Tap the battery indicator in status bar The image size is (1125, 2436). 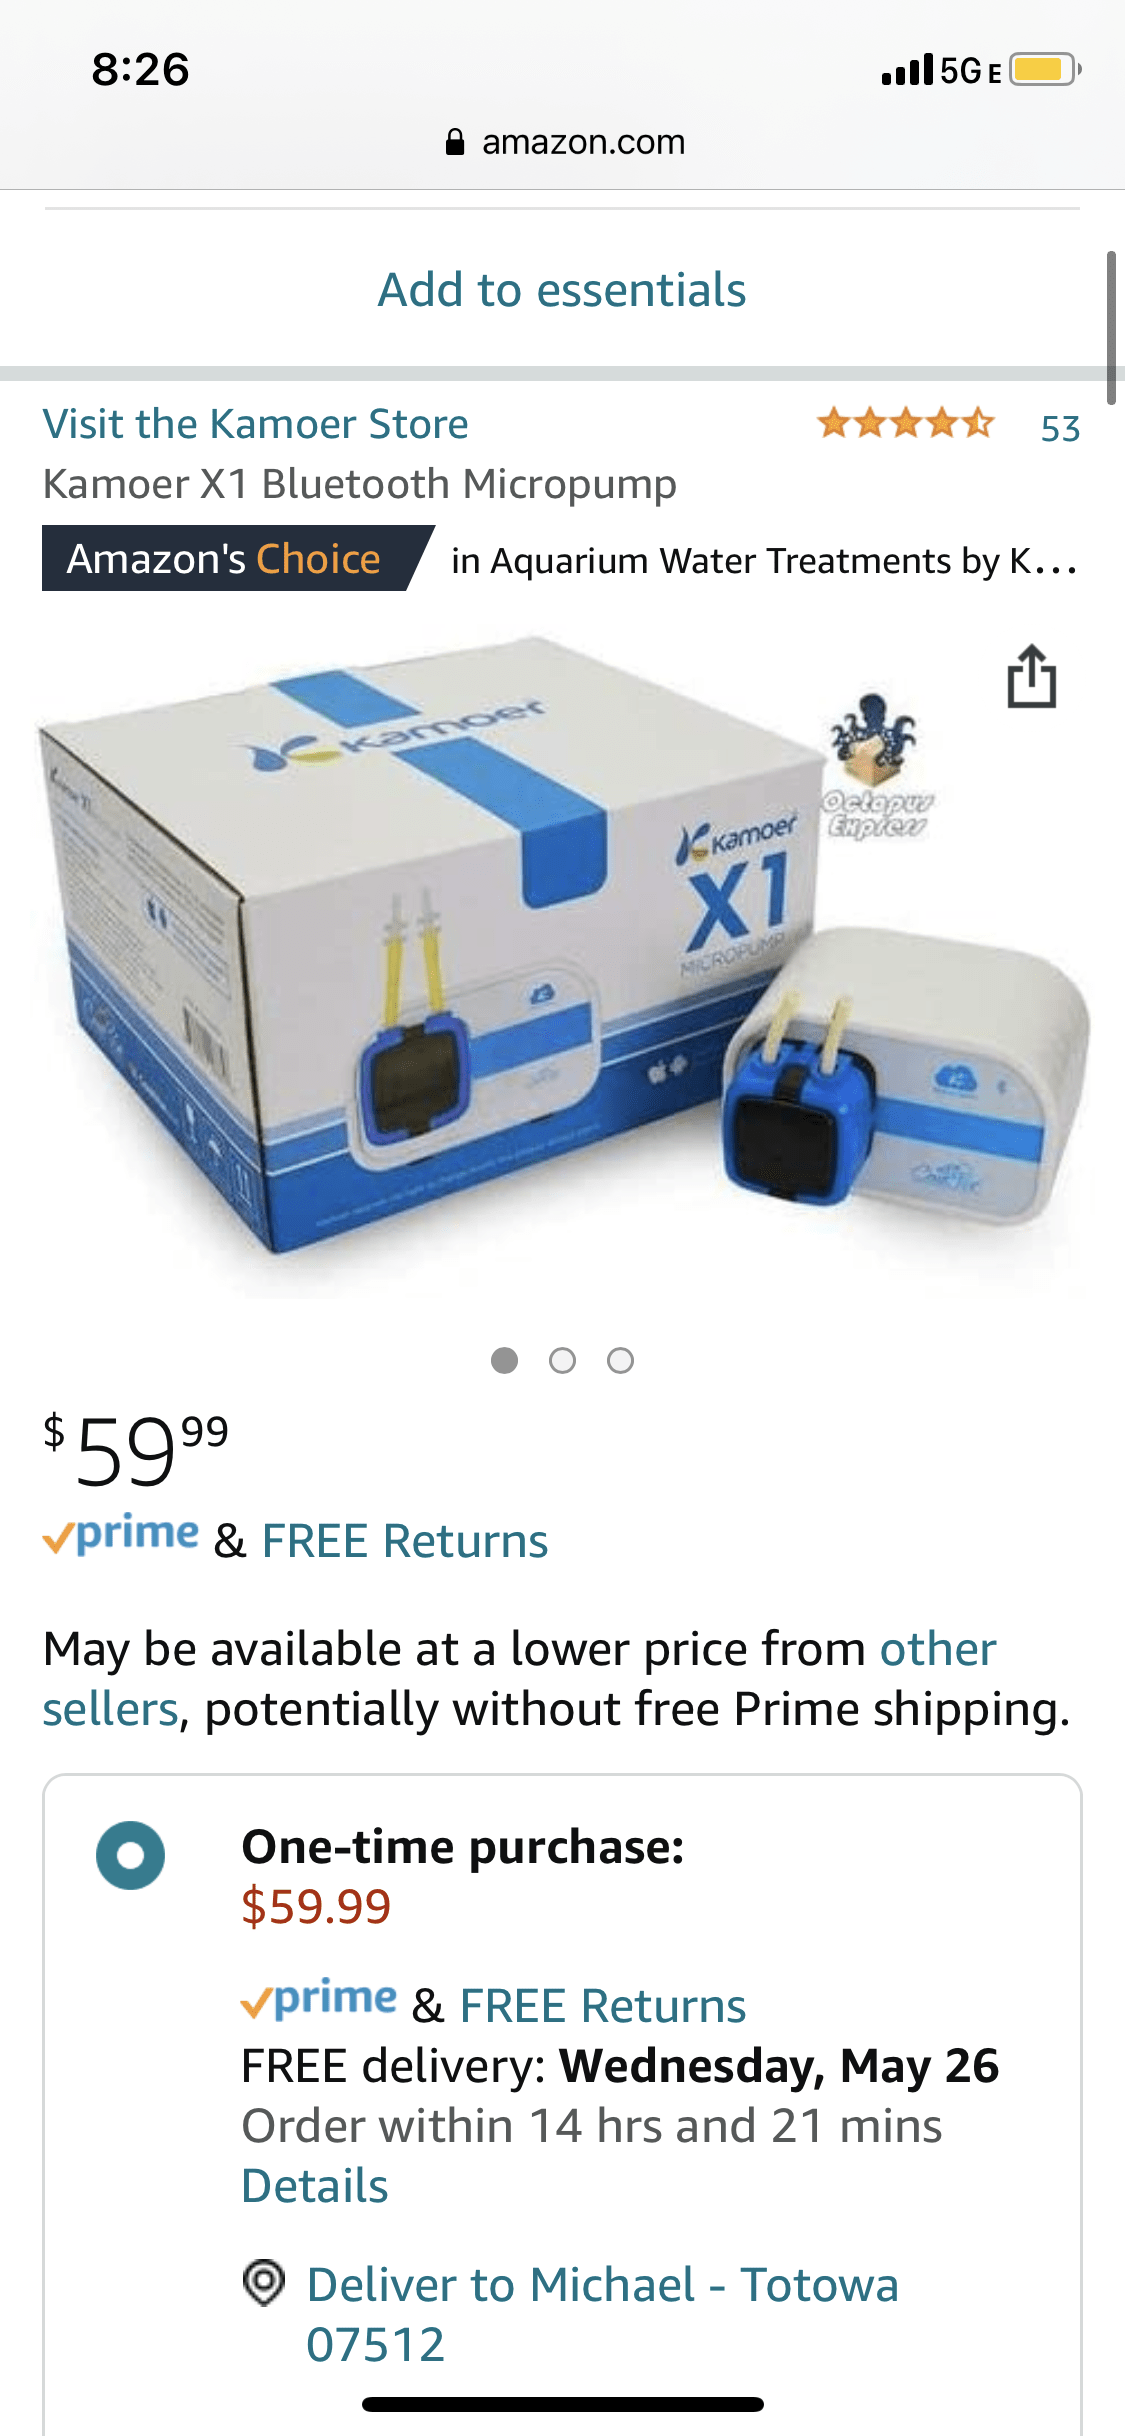coord(1045,70)
